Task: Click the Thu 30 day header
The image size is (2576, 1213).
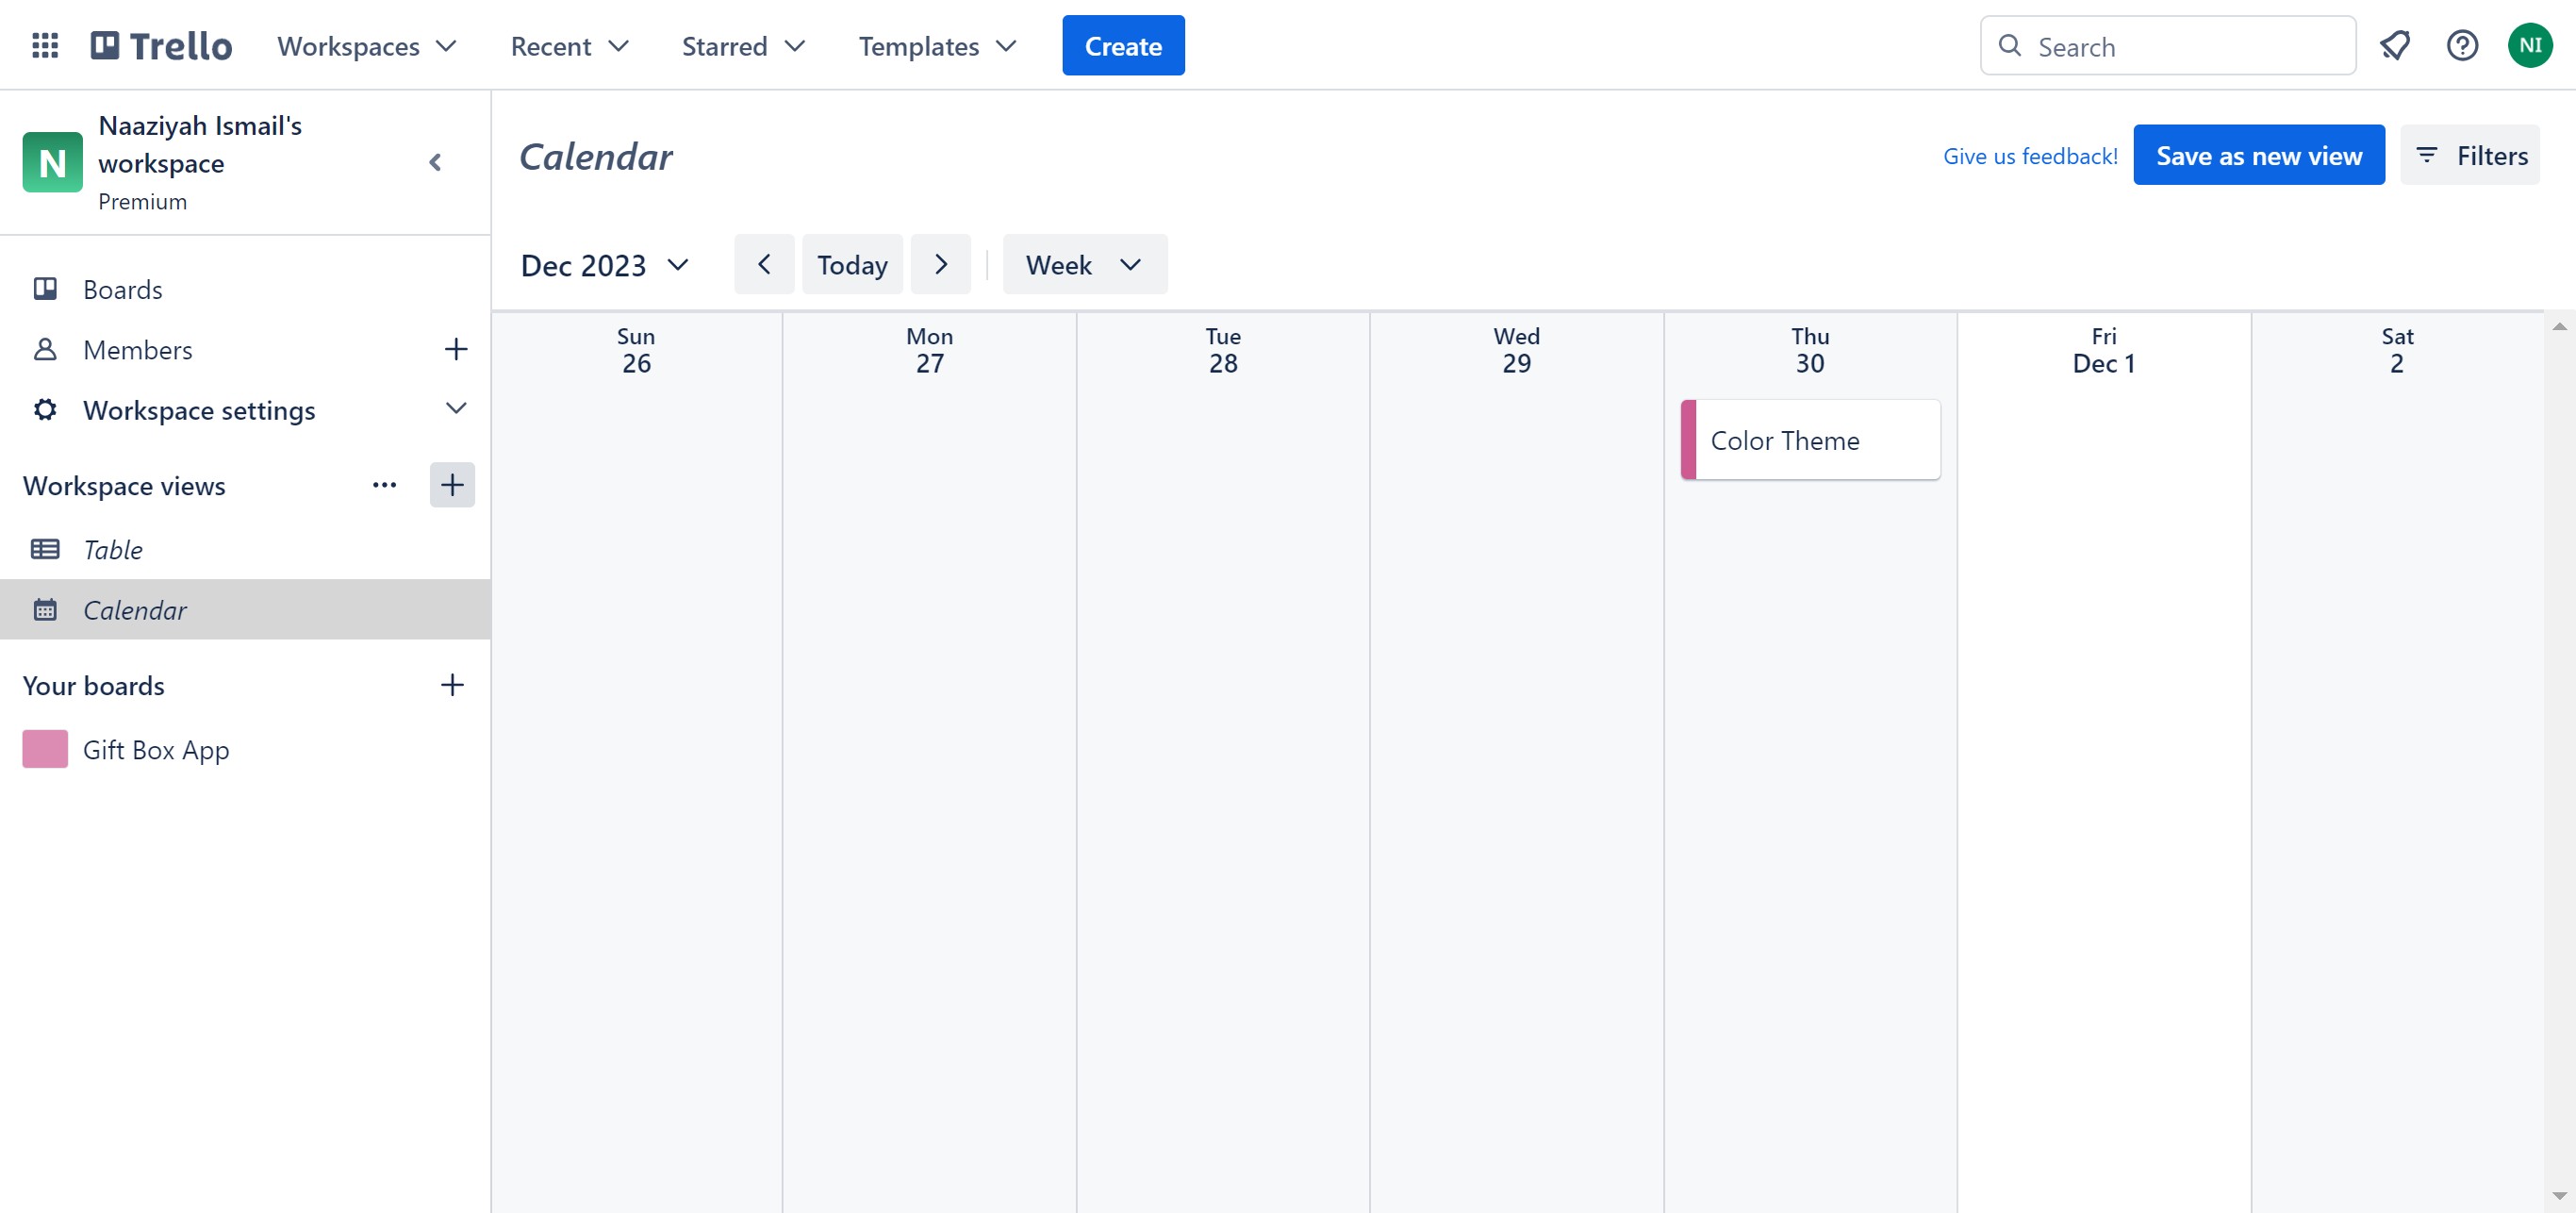Action: coord(1810,350)
